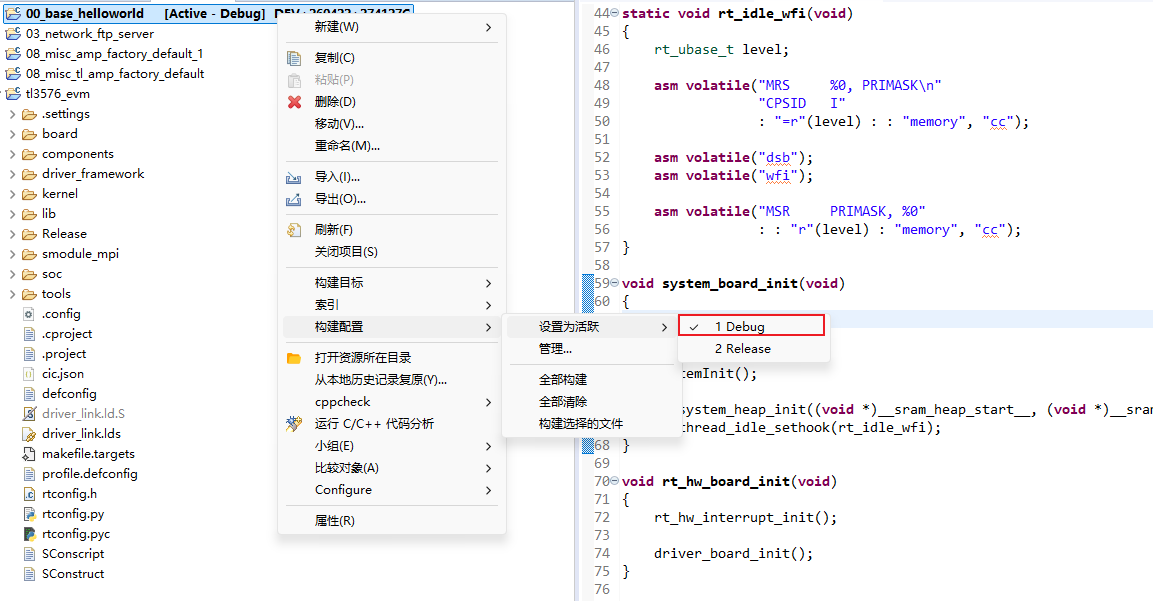Click the Refresh (刷新) icon
The width and height of the screenshot is (1153, 601).
point(293,230)
